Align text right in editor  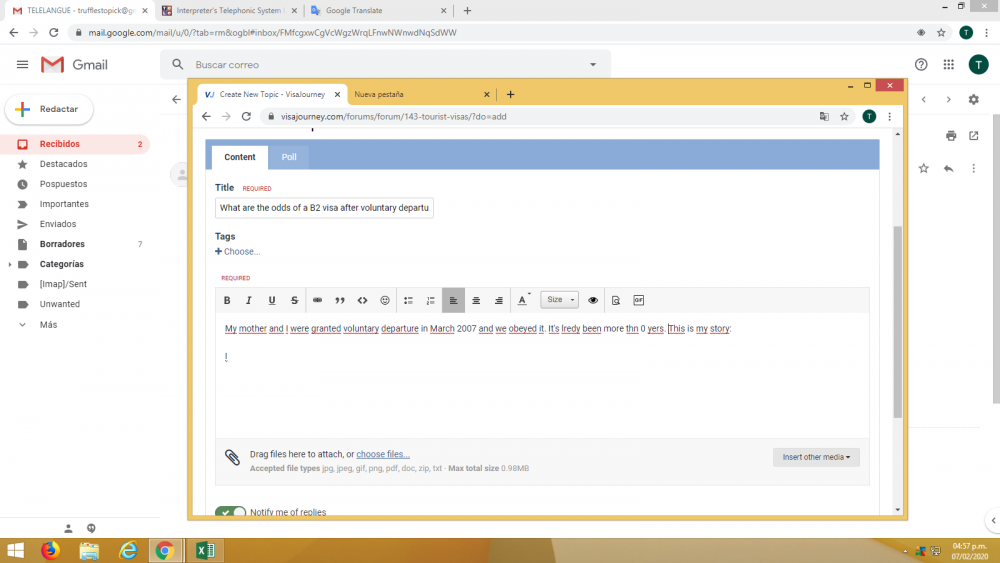[499, 300]
